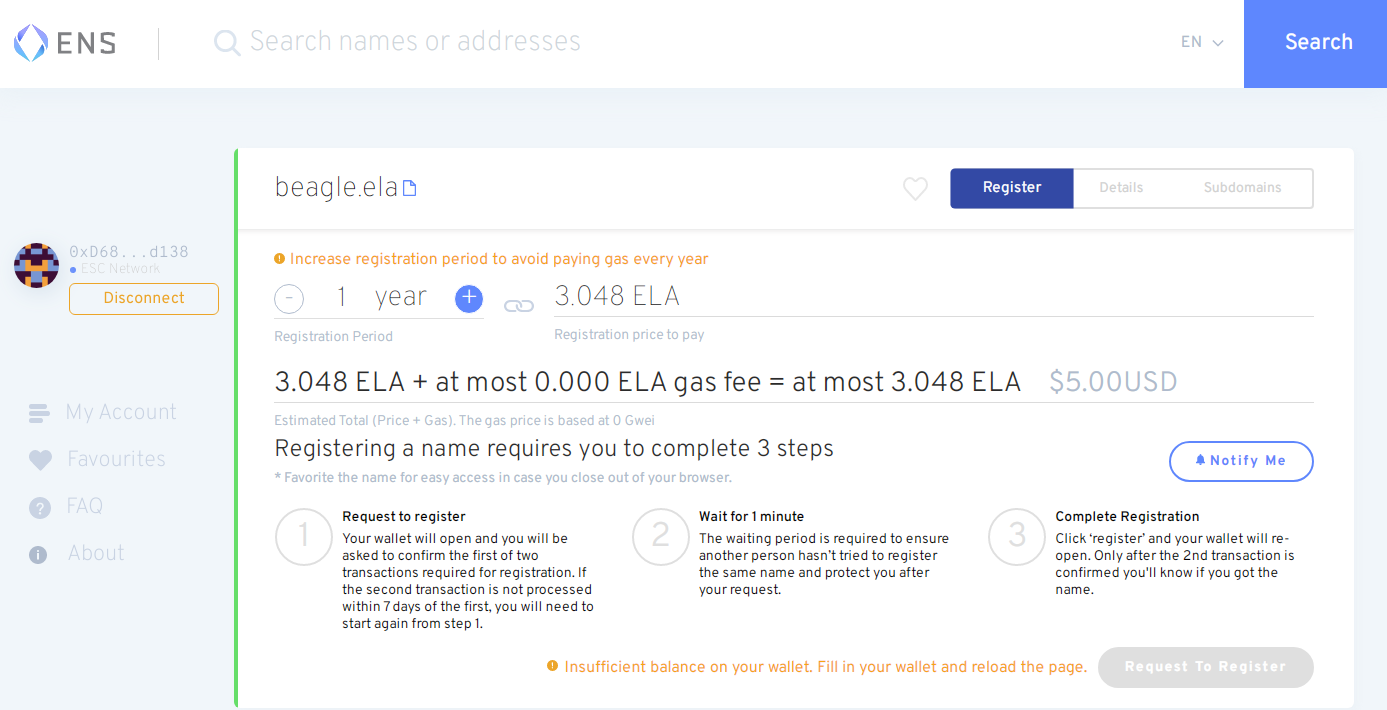Open the EN language dropdown
This screenshot has height=710, width=1387.
click(1202, 42)
